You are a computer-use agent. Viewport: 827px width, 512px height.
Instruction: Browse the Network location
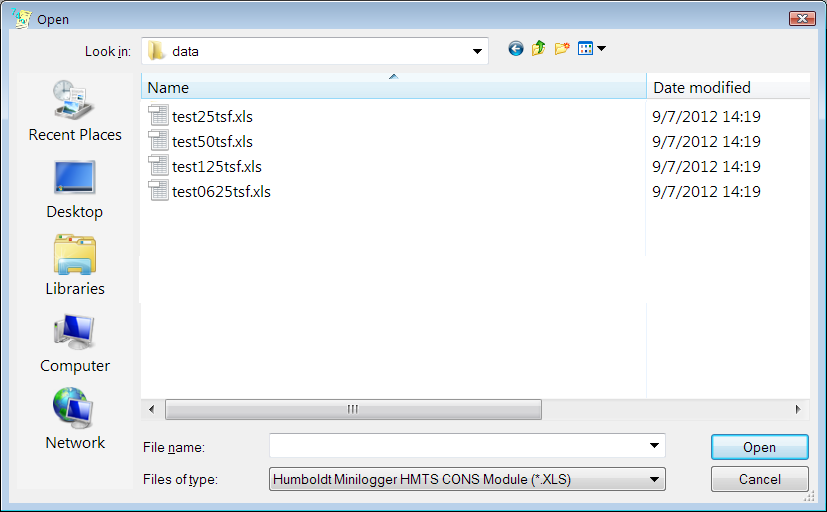point(75,419)
